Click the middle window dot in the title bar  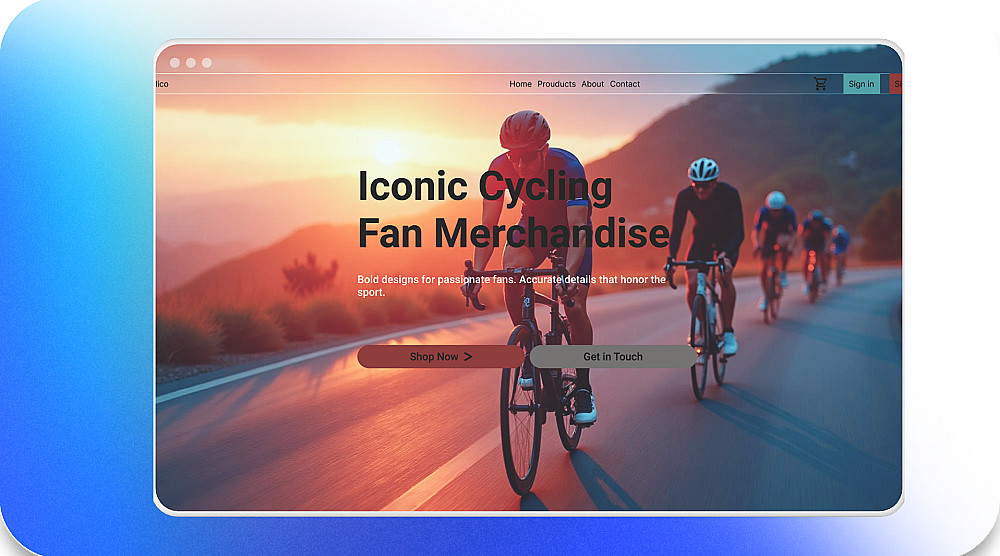(x=191, y=62)
